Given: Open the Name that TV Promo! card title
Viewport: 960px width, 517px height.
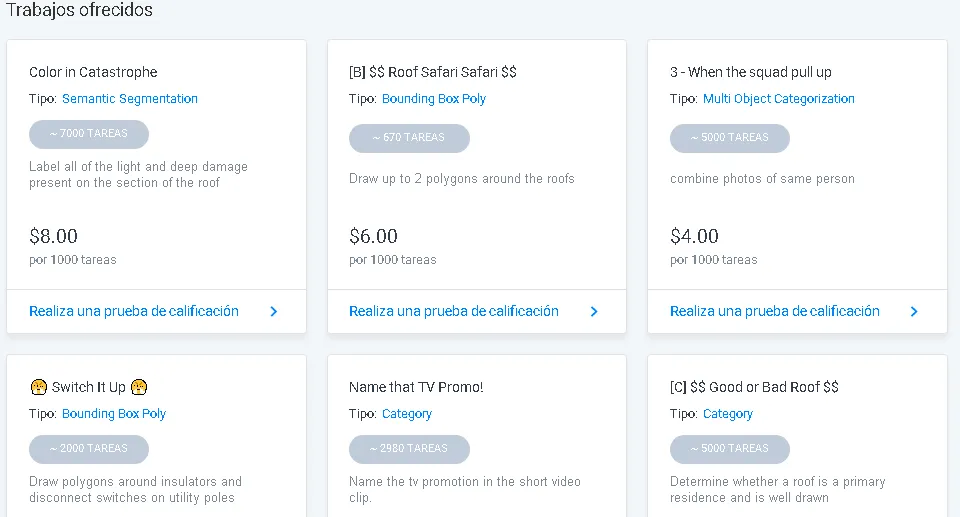Looking at the screenshot, I should [x=416, y=387].
